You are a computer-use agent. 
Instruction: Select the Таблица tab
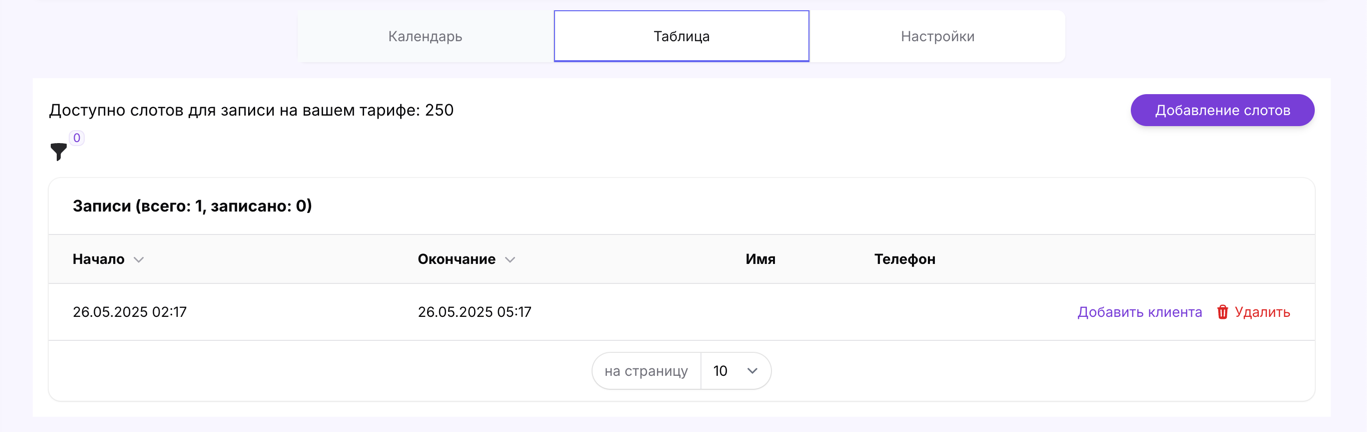tap(681, 36)
